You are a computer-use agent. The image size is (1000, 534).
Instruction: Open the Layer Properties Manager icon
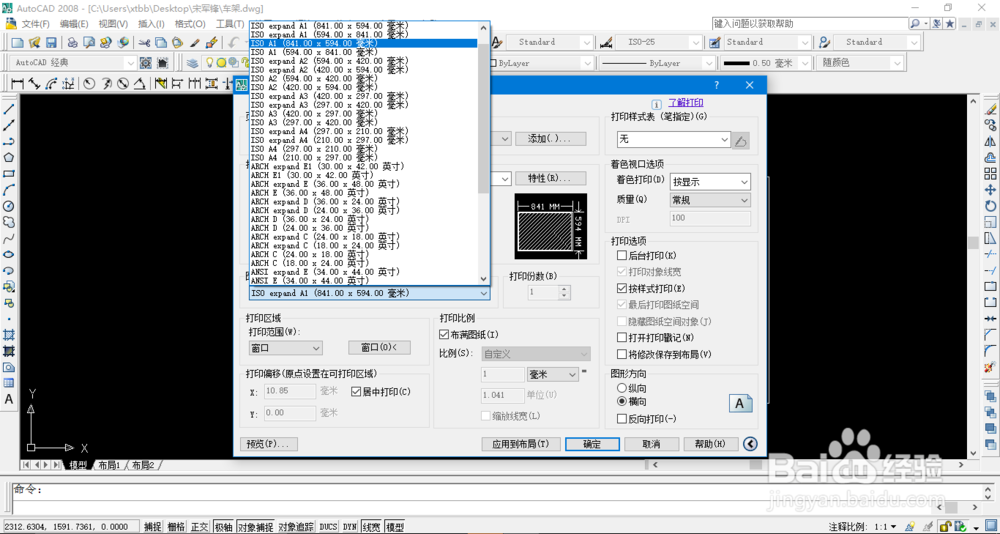click(x=192, y=63)
